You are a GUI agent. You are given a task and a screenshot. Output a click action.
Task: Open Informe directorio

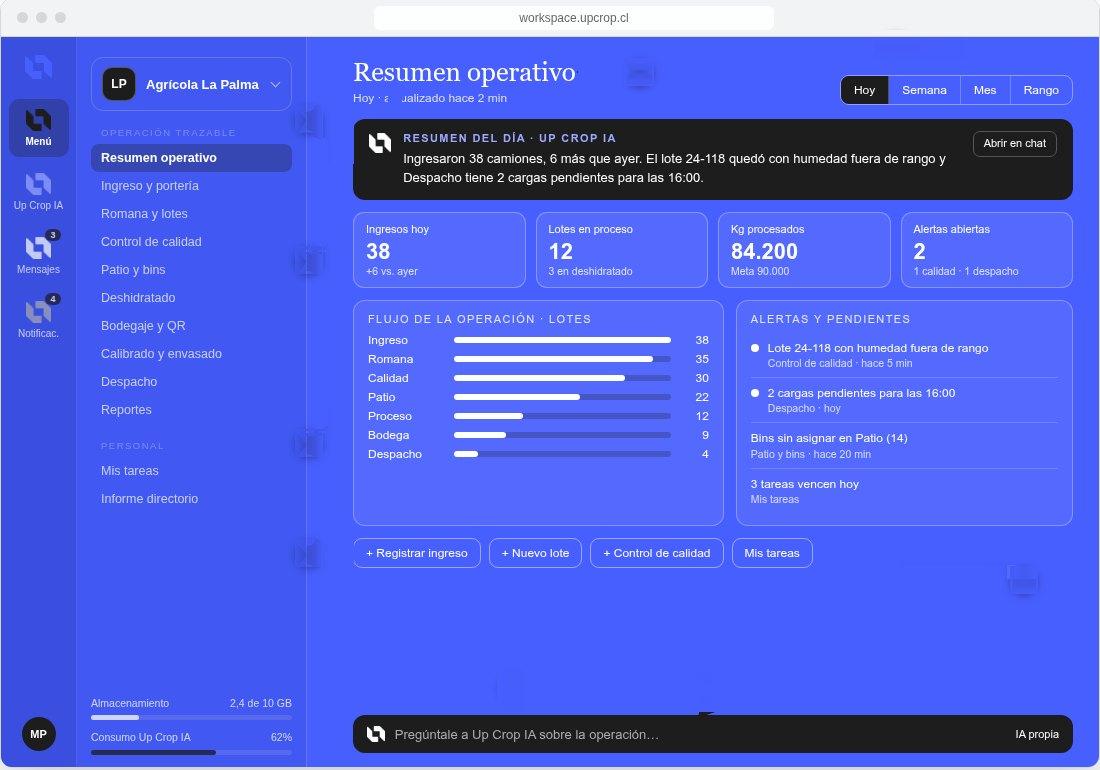click(192, 499)
